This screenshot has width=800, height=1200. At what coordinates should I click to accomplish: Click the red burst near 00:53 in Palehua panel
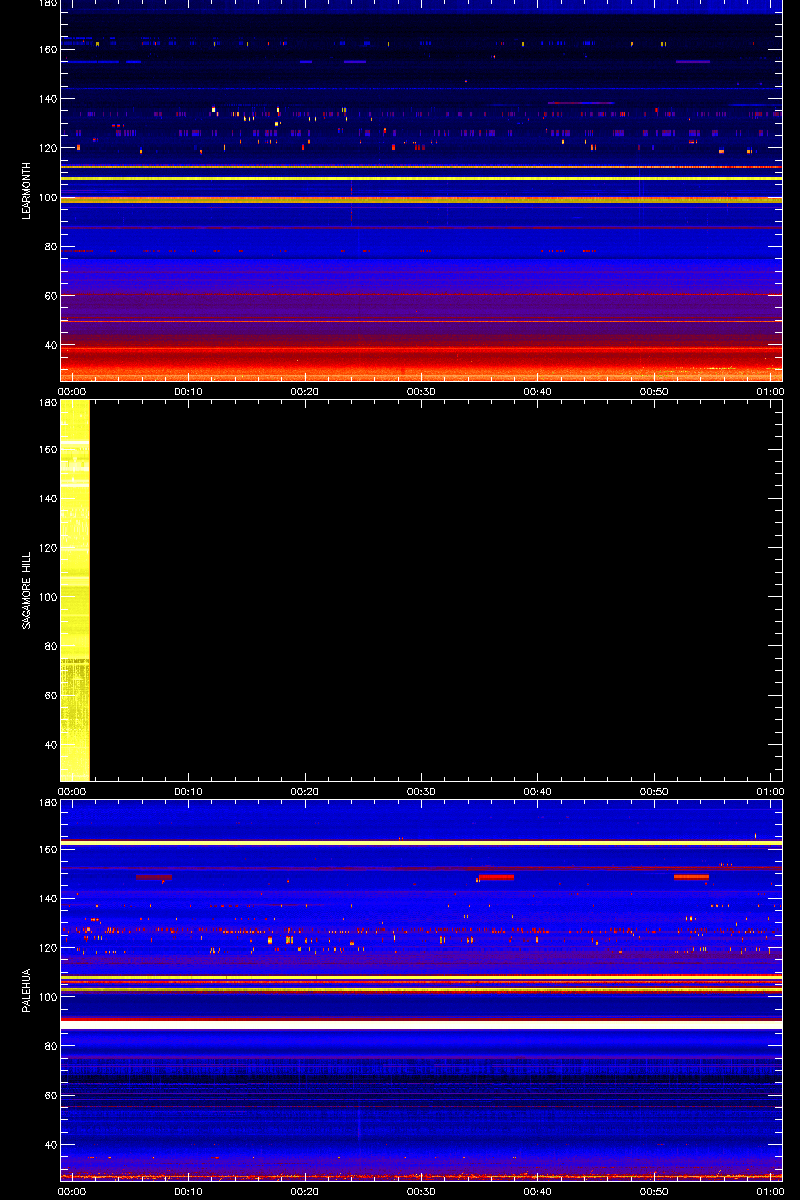tap(691, 876)
